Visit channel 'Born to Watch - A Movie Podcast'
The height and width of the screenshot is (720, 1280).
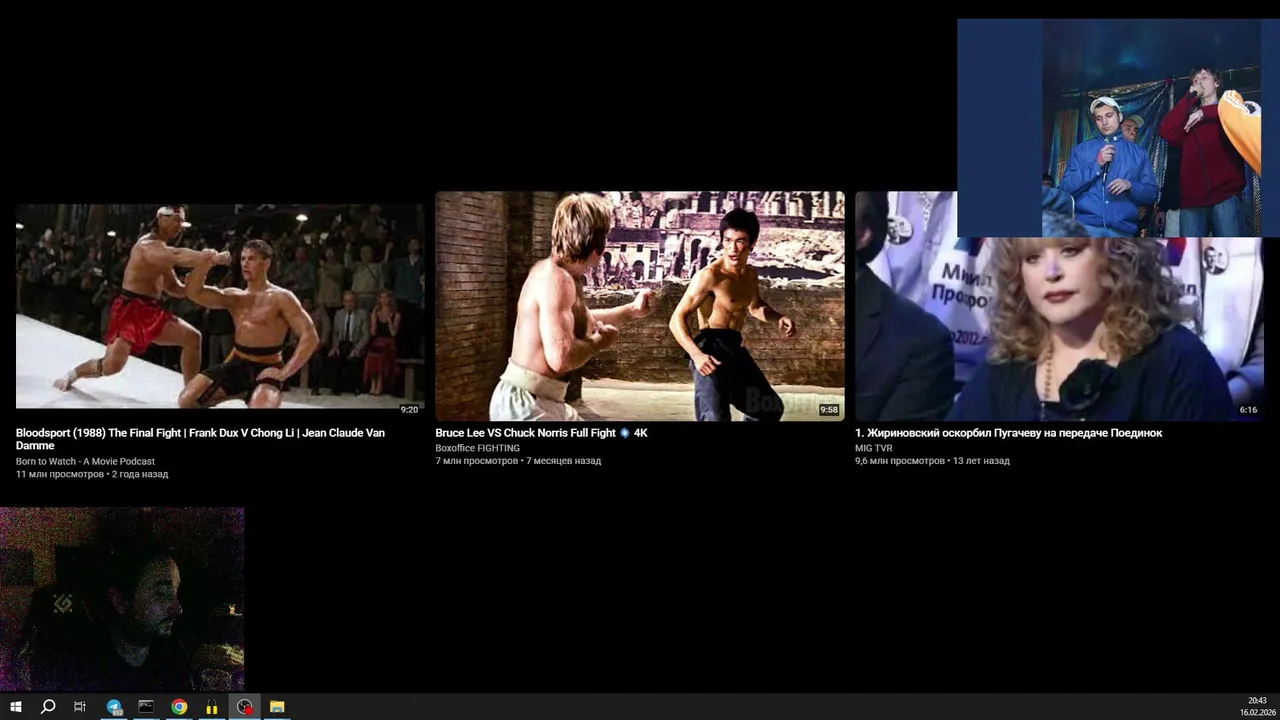tap(85, 462)
